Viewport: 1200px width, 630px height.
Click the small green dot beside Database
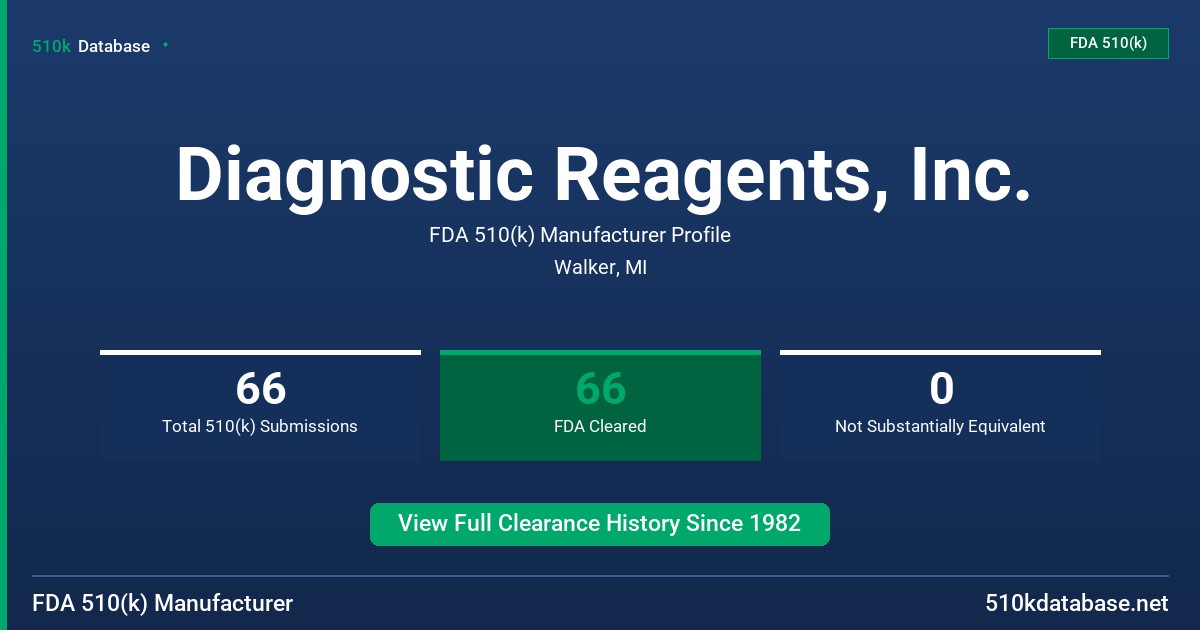coord(165,45)
